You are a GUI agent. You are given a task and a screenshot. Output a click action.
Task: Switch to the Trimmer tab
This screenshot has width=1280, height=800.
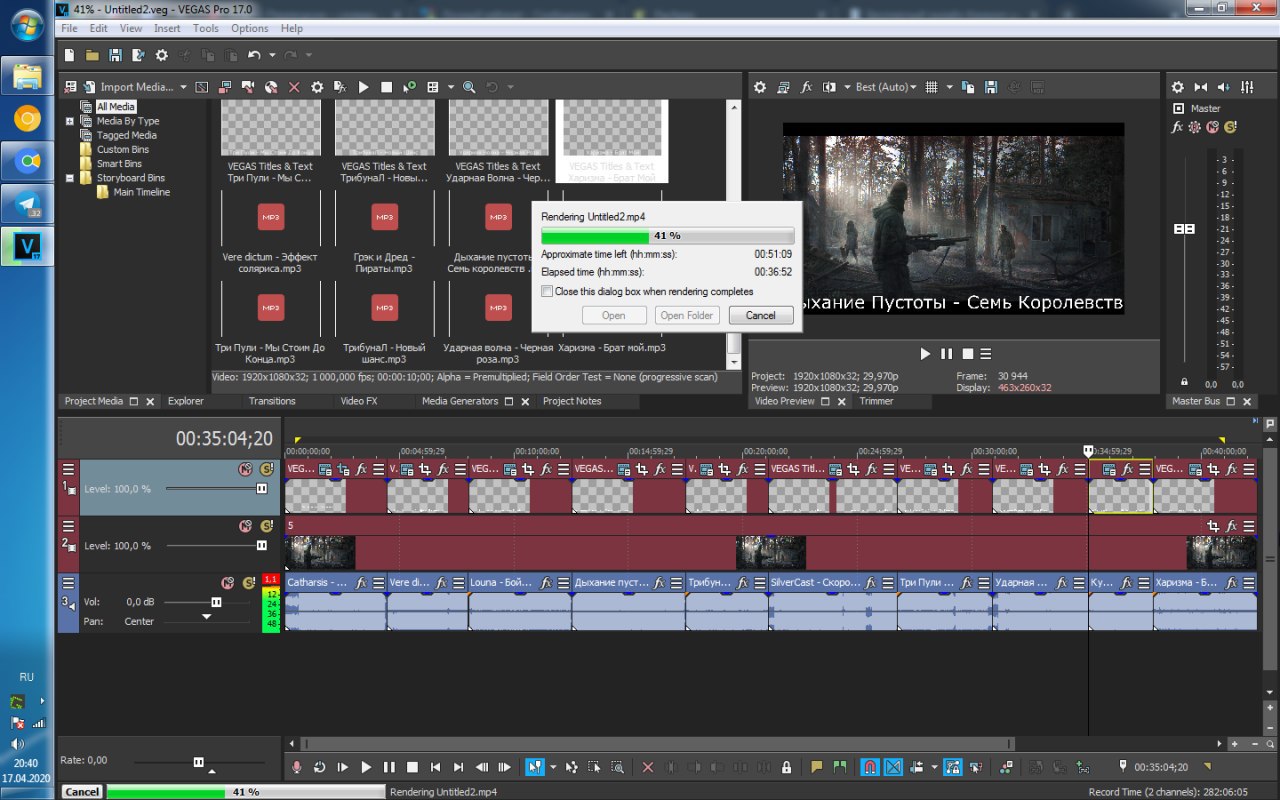(x=877, y=401)
